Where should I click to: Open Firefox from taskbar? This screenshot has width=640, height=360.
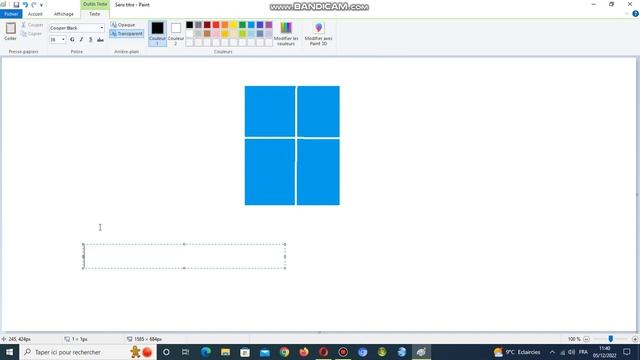click(304, 352)
